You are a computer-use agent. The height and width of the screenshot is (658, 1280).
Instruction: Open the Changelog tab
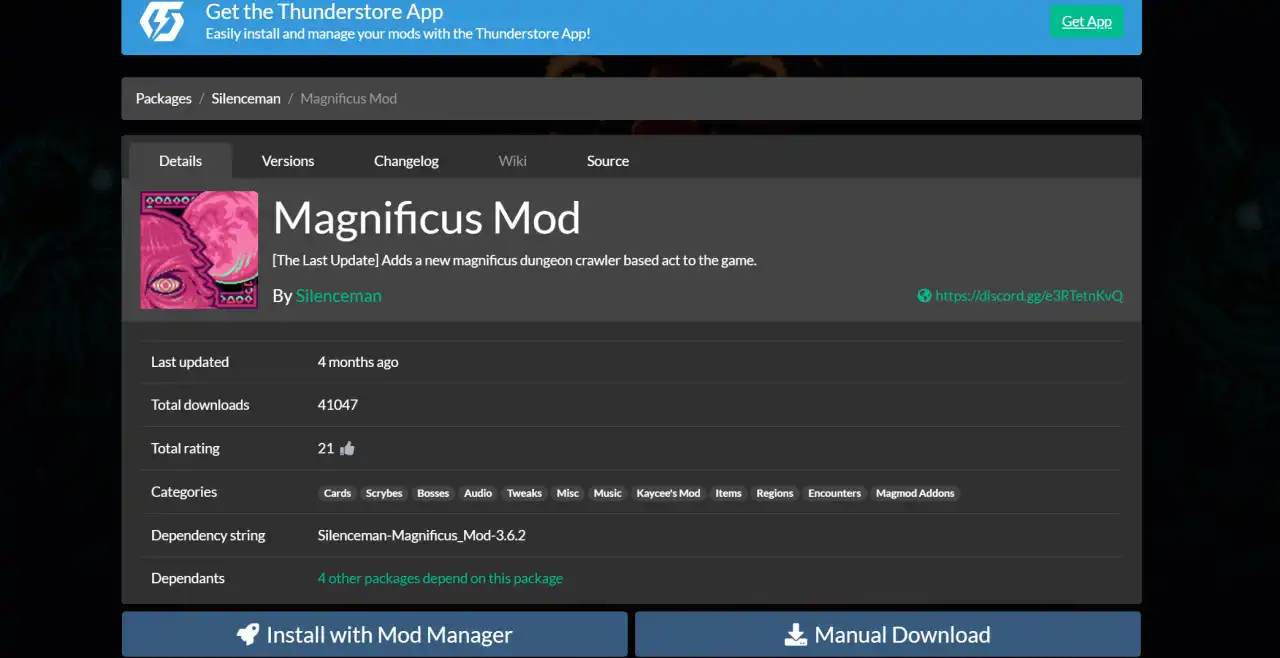click(x=406, y=161)
